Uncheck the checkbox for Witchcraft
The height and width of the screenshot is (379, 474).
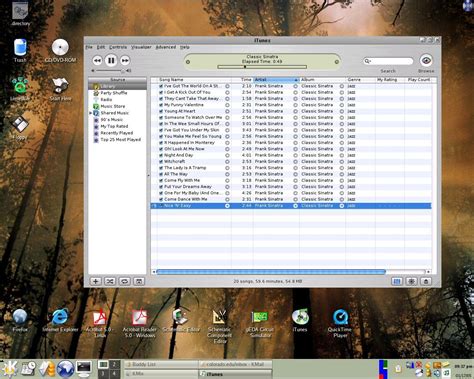161,162
